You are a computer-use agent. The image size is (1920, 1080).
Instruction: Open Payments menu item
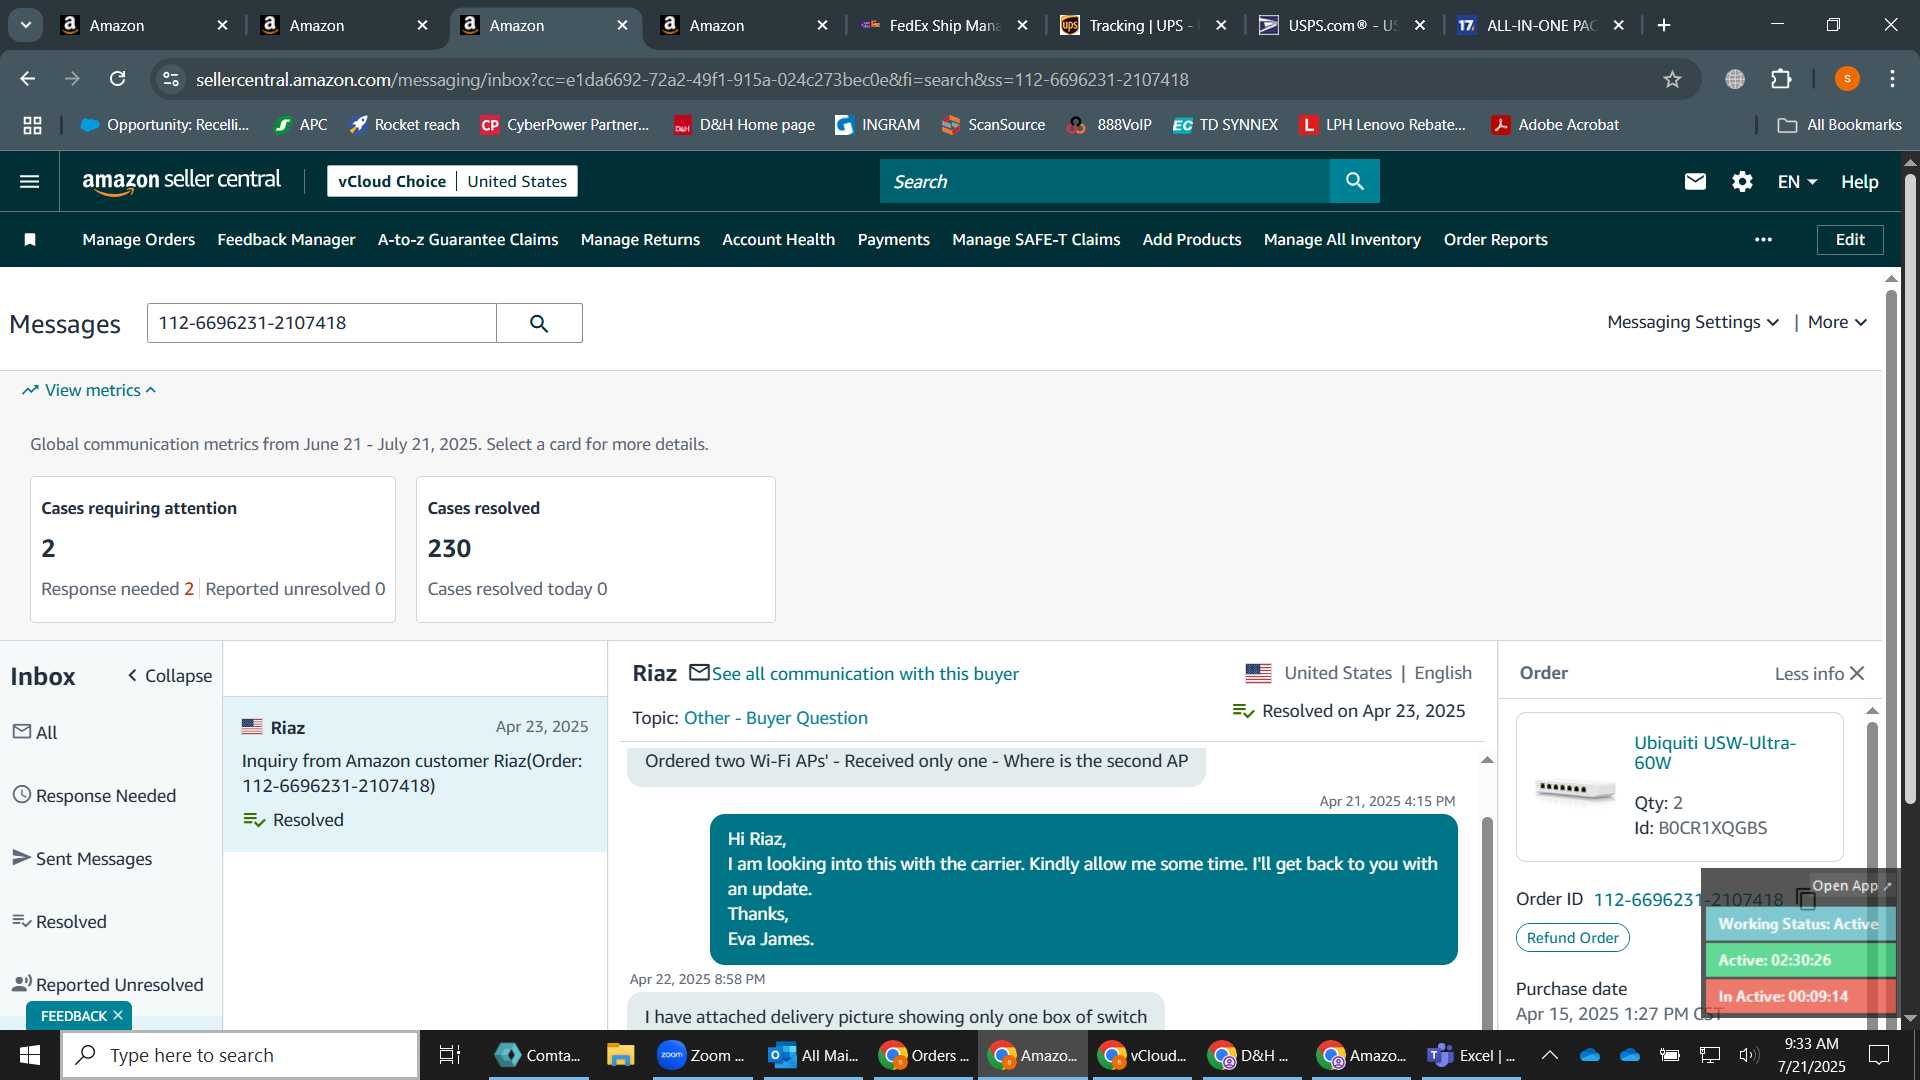(x=893, y=239)
